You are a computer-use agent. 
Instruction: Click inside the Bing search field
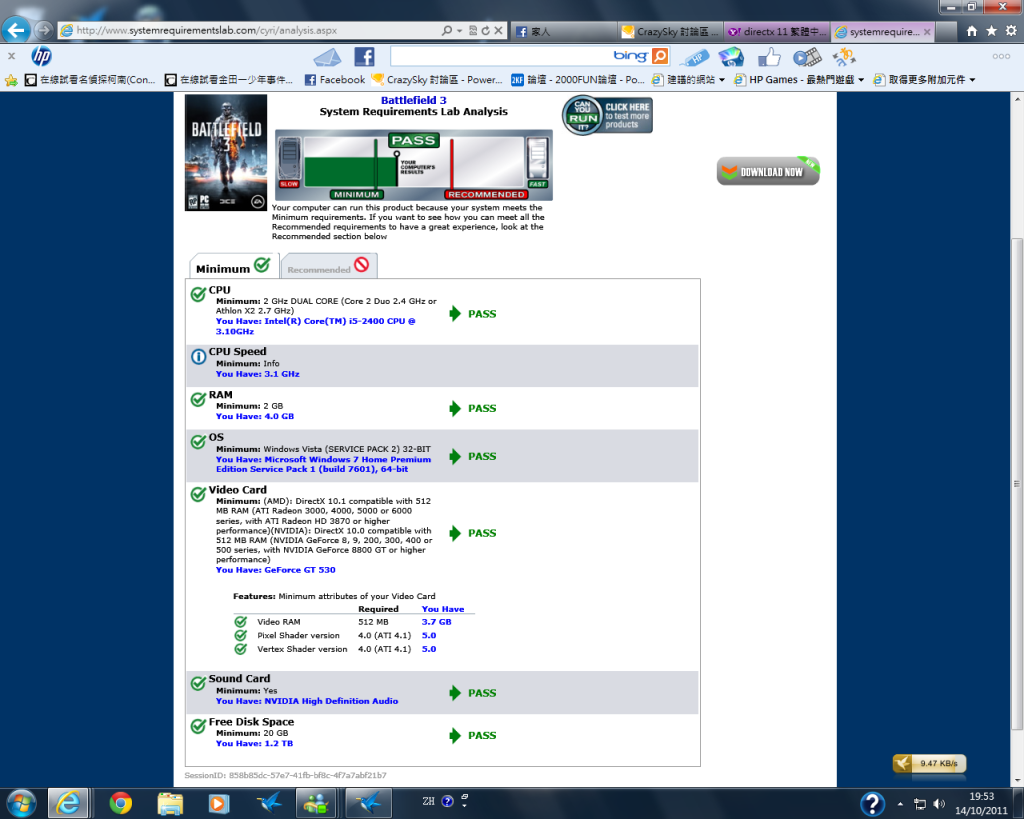(x=500, y=56)
